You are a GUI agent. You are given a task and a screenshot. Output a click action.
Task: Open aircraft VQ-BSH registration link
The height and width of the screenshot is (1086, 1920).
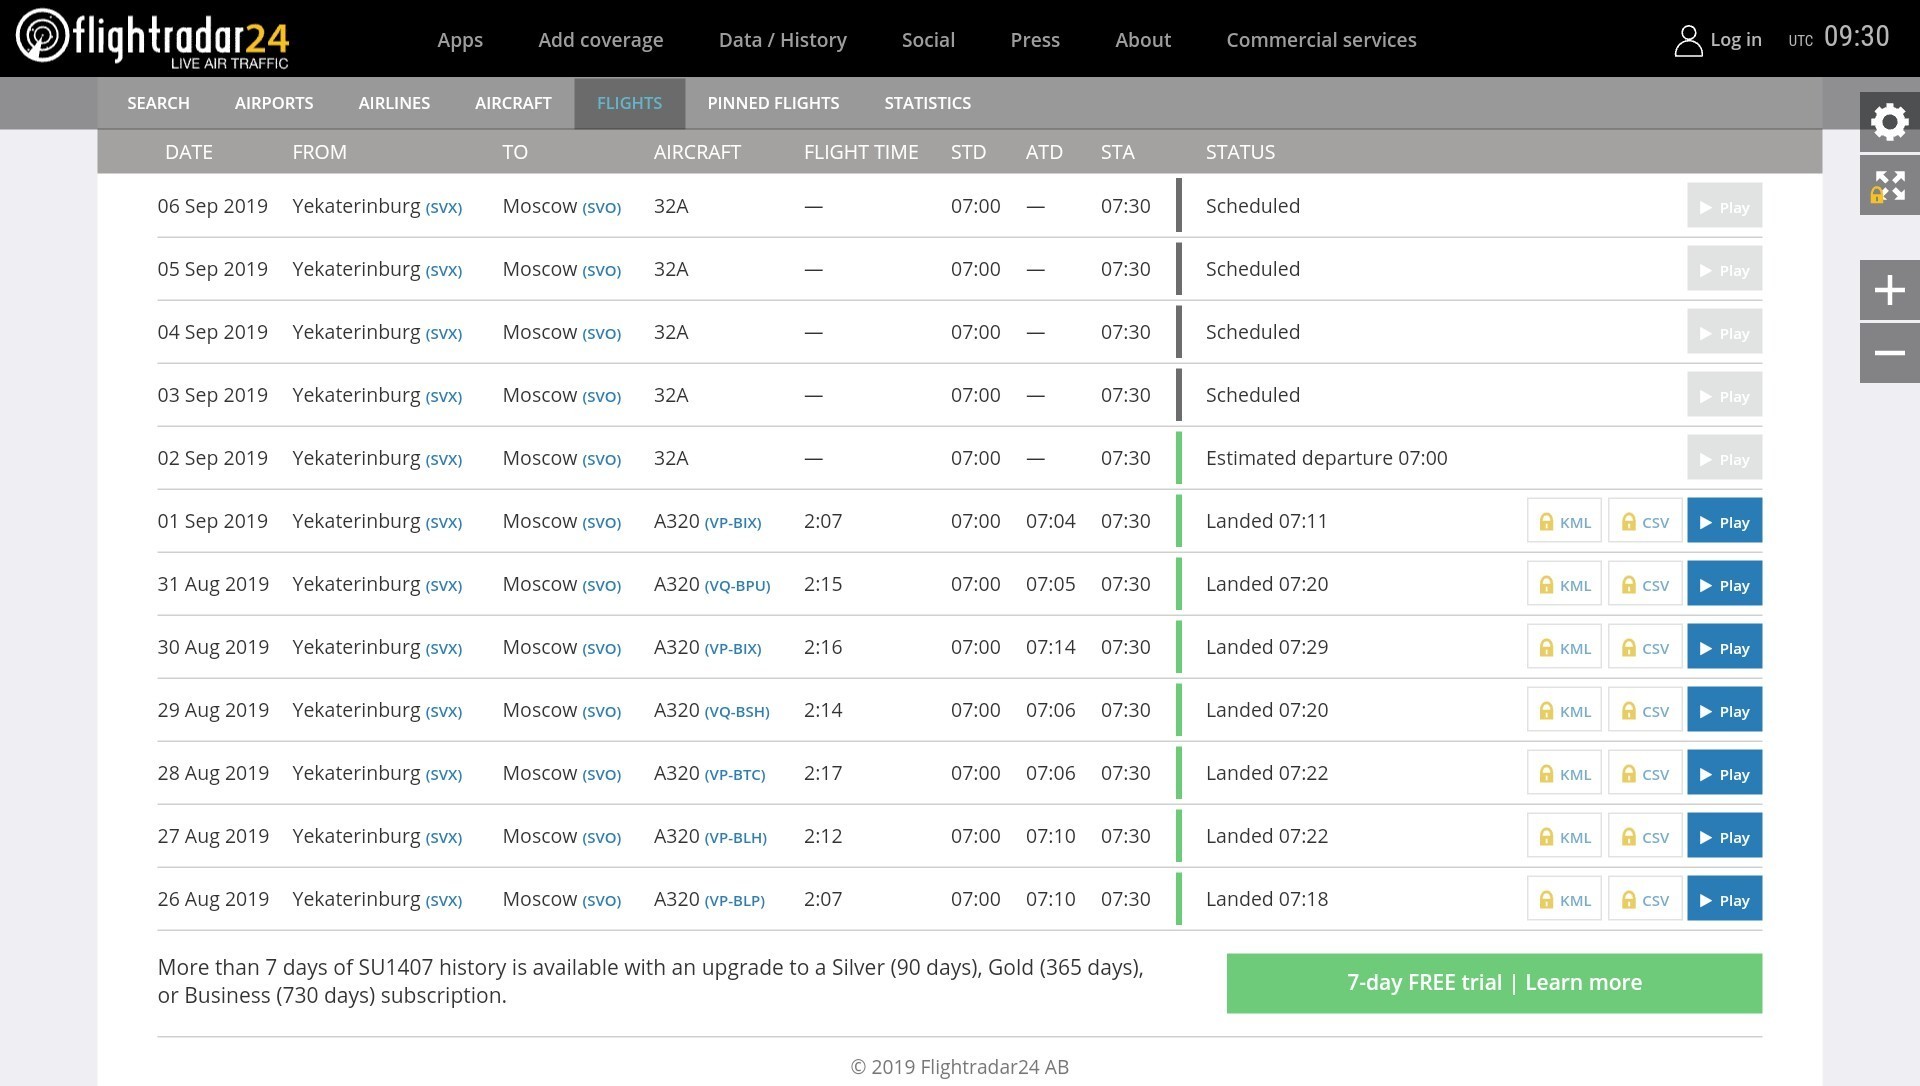737,712
